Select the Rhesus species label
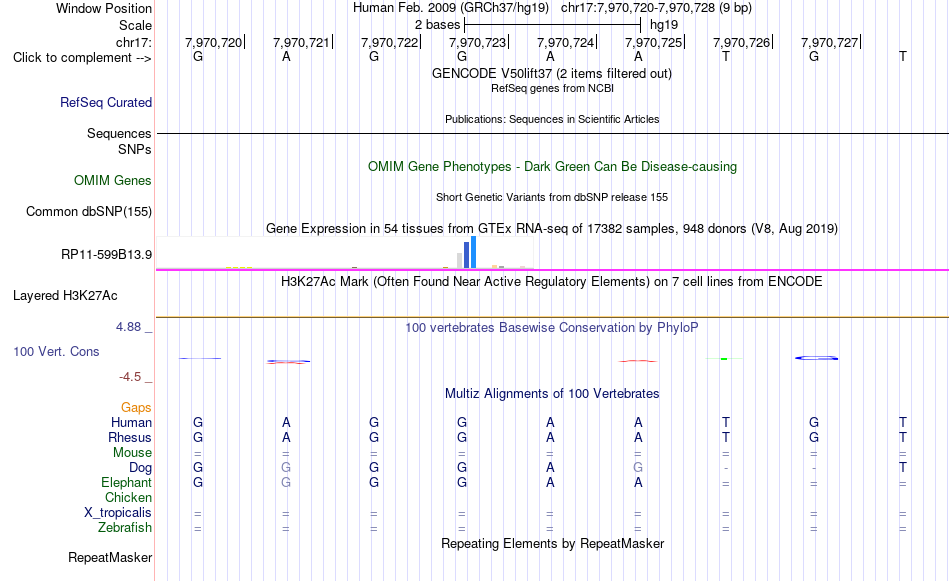Viewport: 950px width, 581px height. (130, 437)
